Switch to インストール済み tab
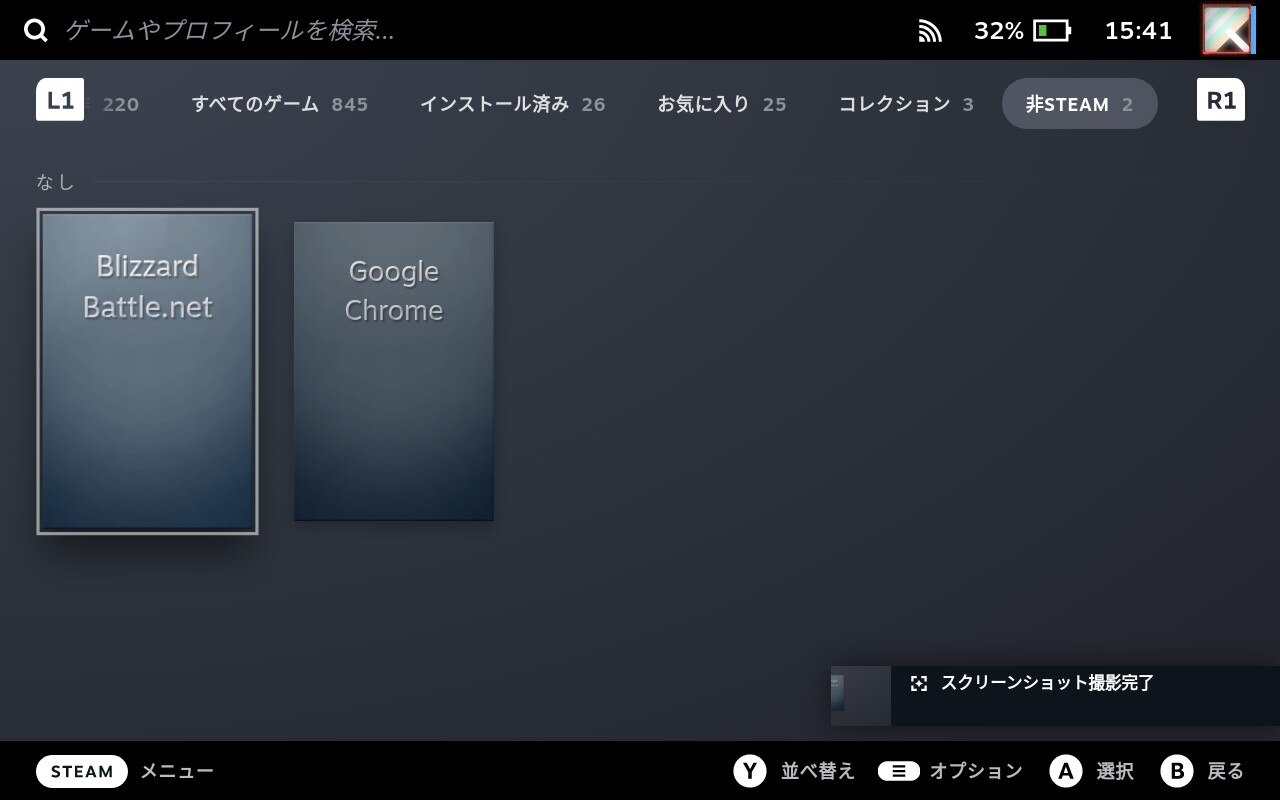The height and width of the screenshot is (800, 1280). [512, 104]
